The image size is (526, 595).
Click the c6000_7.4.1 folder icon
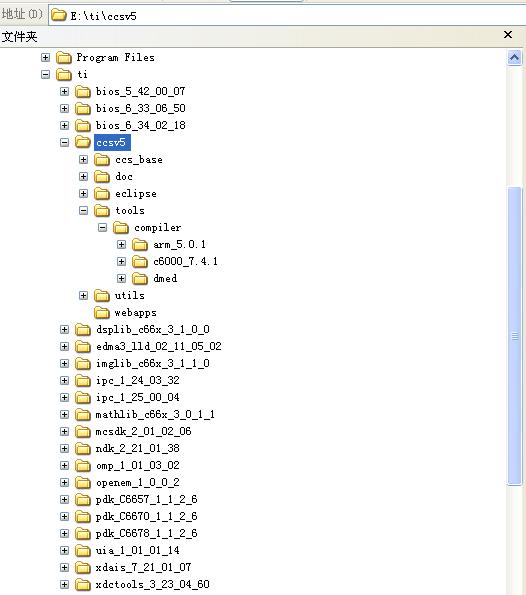coord(140,262)
